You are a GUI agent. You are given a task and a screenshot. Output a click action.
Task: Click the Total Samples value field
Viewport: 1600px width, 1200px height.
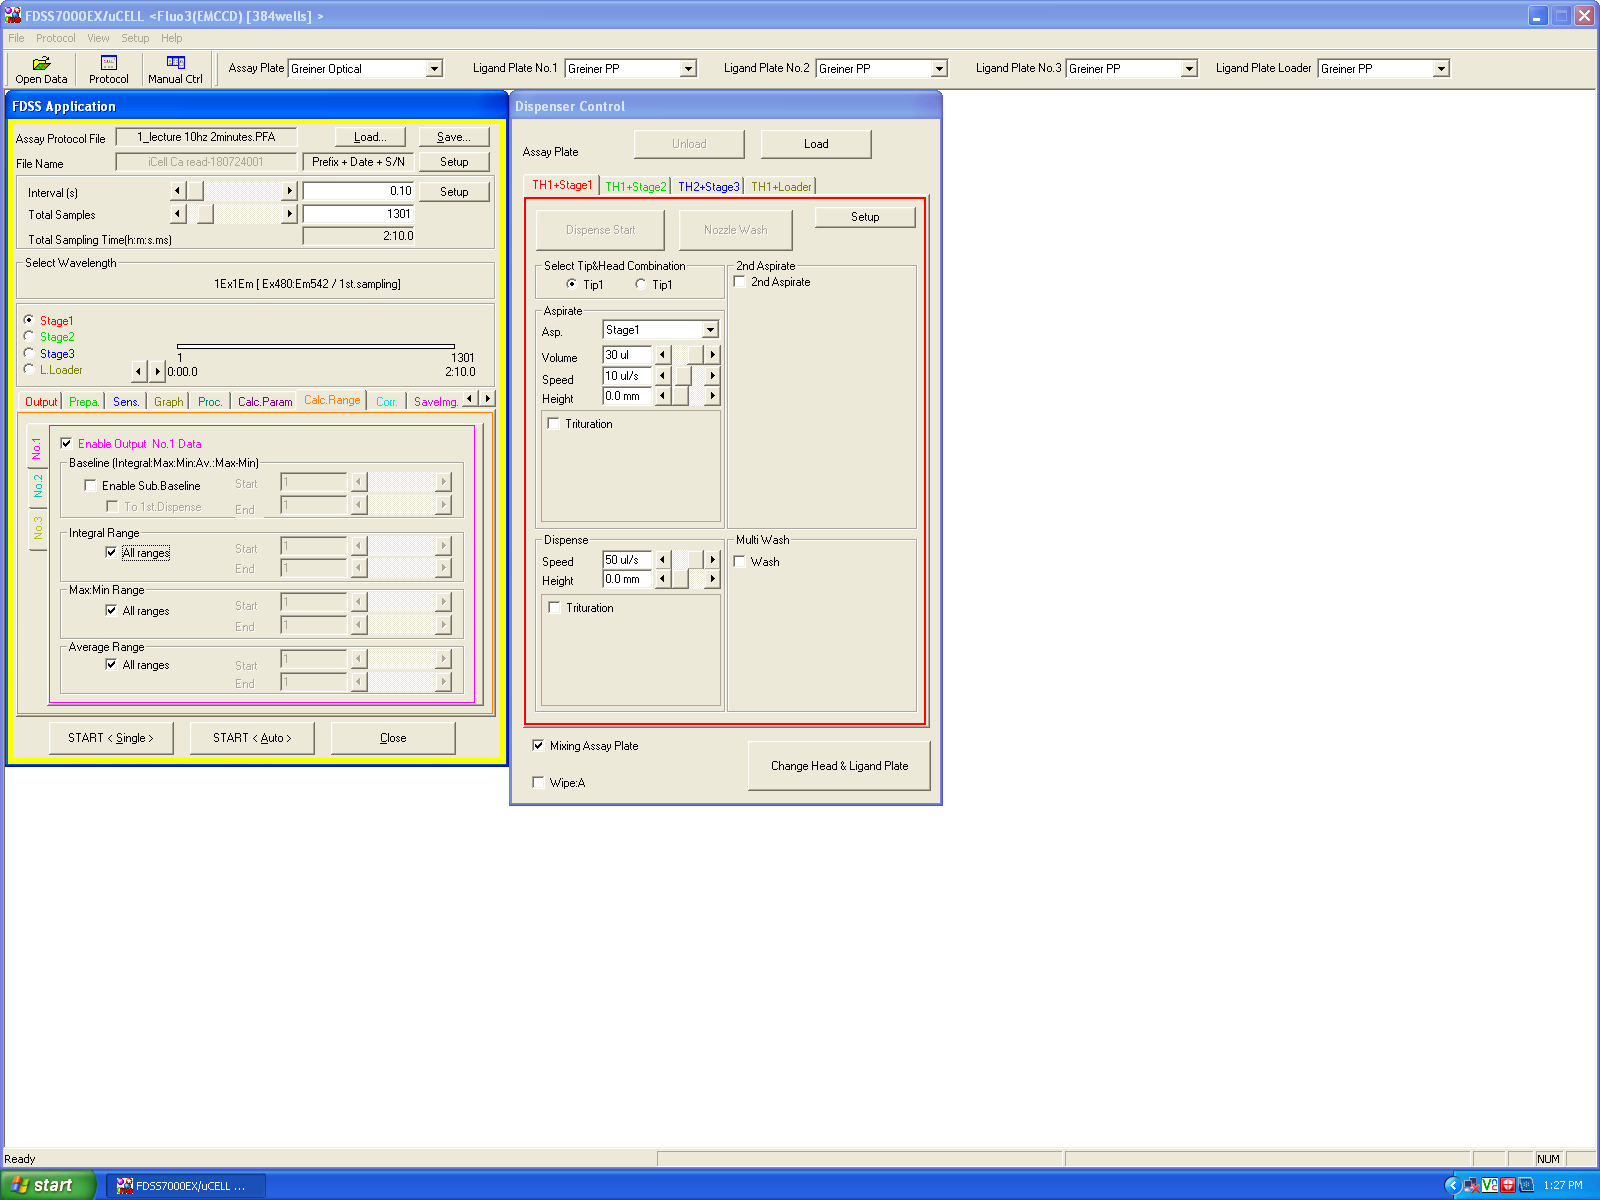pyautogui.click(x=358, y=214)
